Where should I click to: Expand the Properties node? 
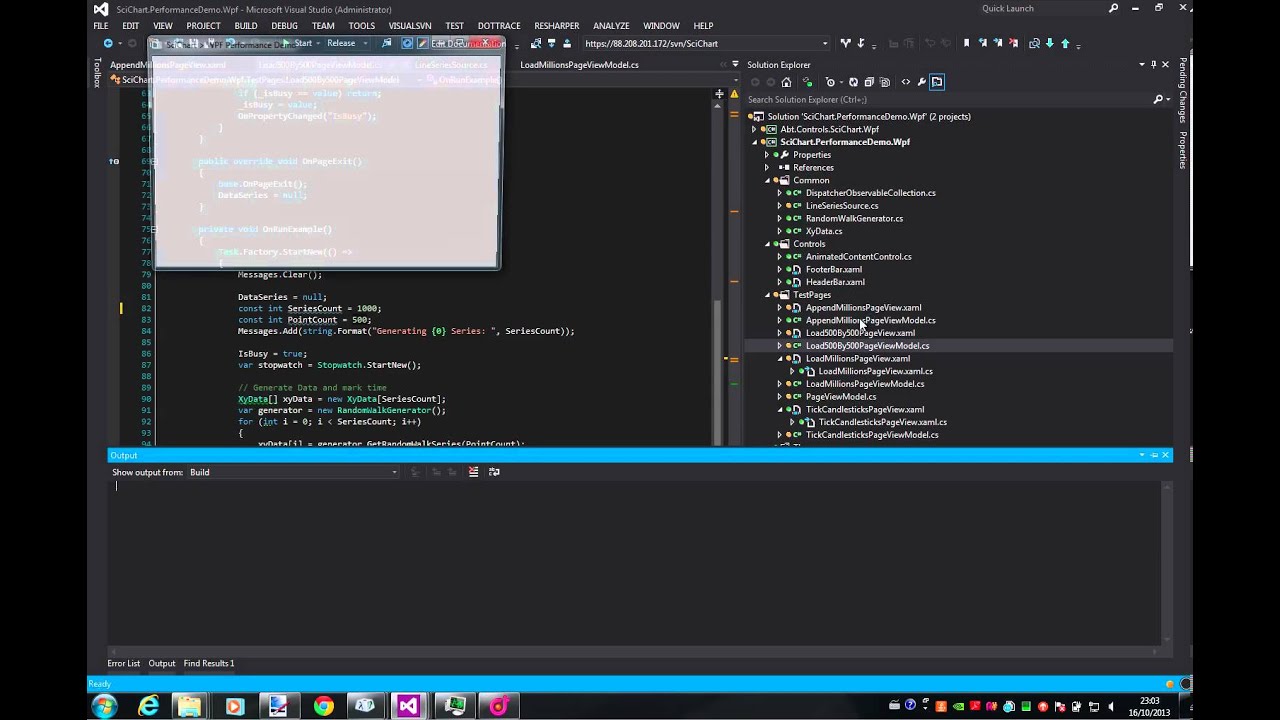pos(767,155)
